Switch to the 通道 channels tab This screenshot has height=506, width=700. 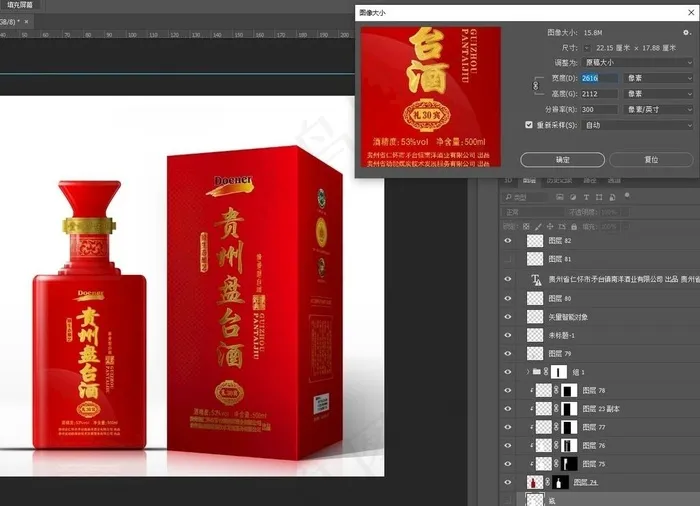point(614,180)
